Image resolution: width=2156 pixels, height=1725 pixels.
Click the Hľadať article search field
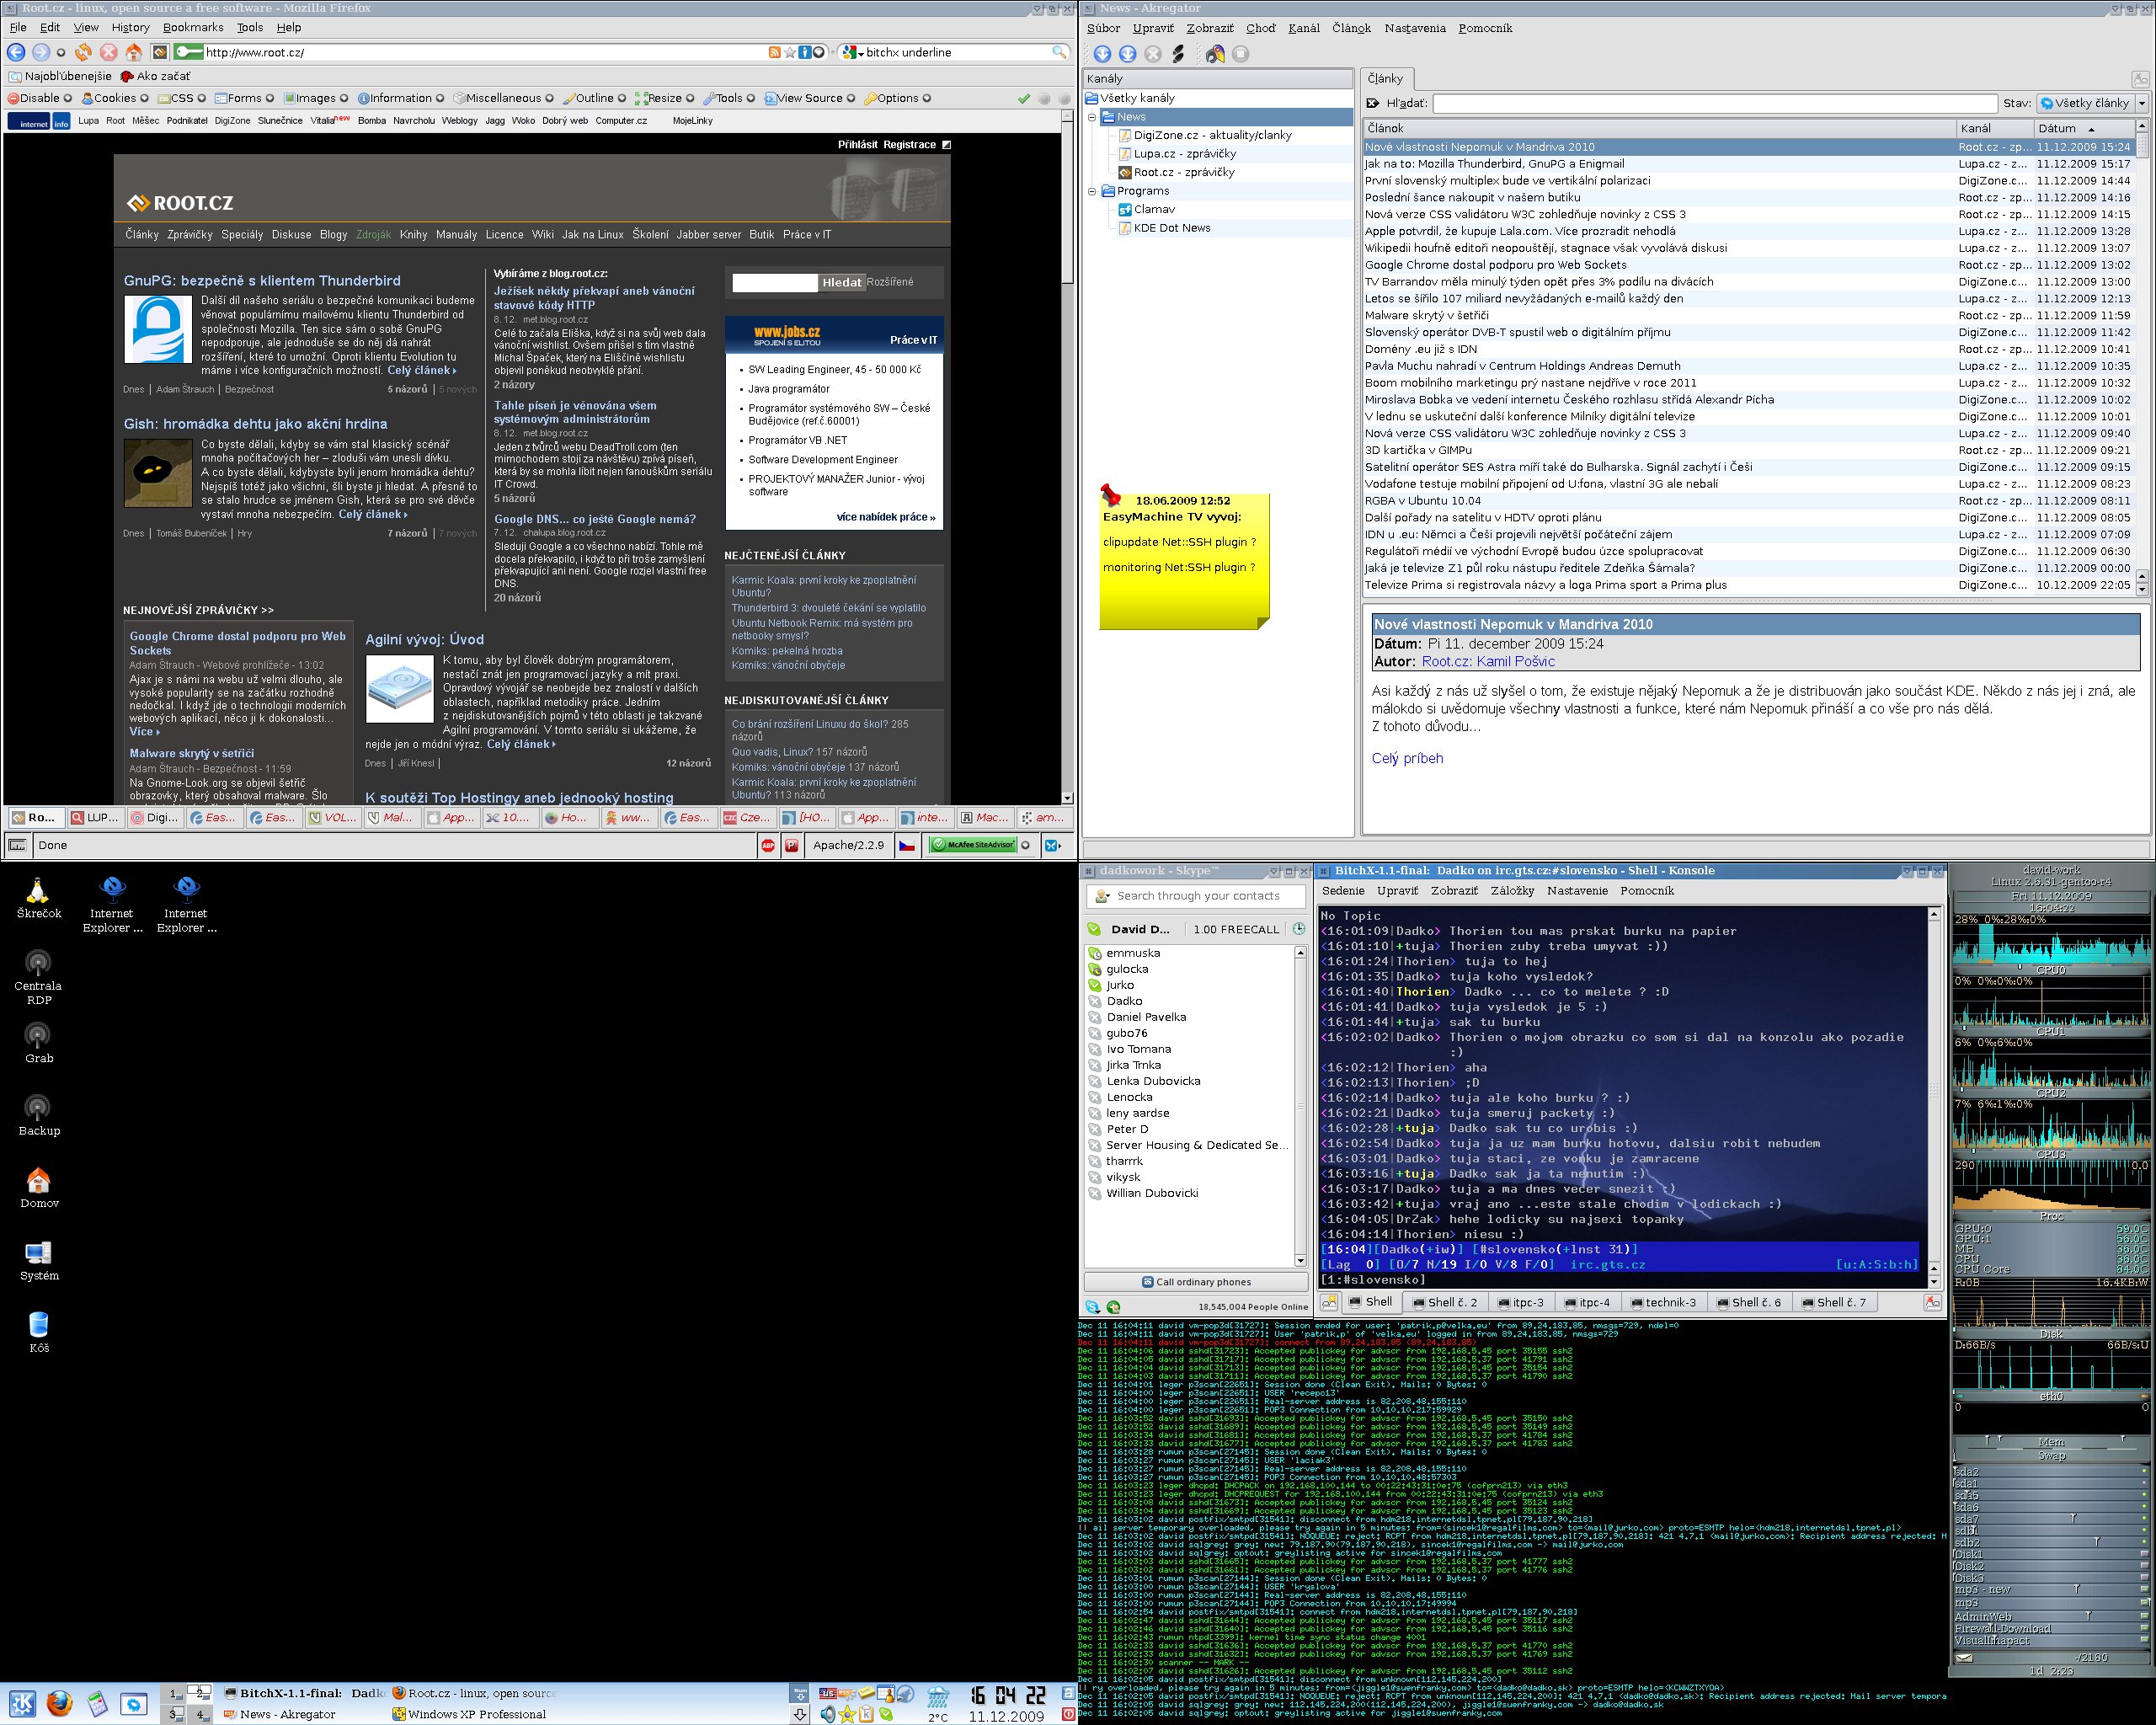coord(1714,103)
